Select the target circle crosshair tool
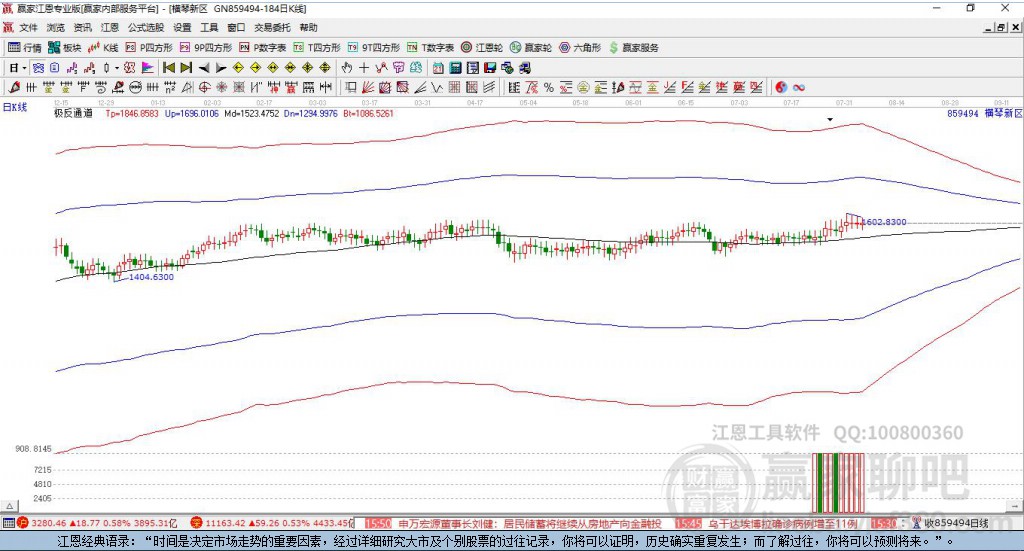The image size is (1024, 551). pos(204,87)
